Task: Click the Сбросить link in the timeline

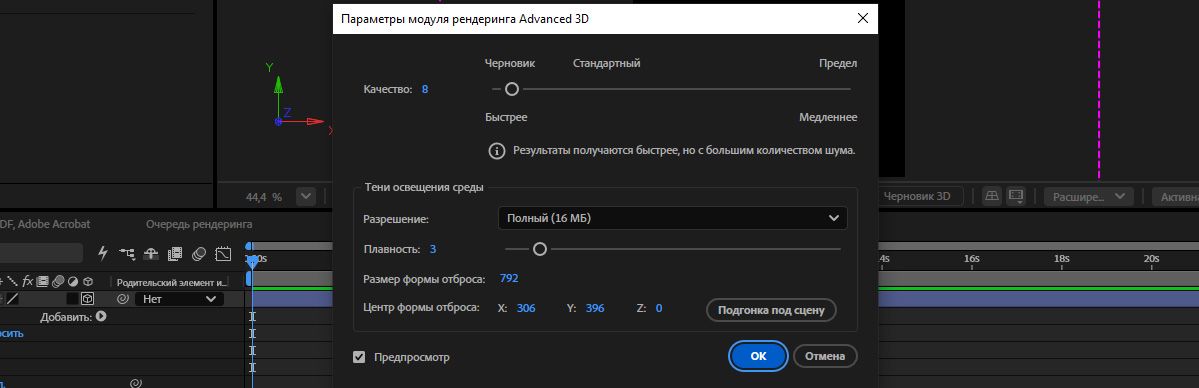Action: 10,333
